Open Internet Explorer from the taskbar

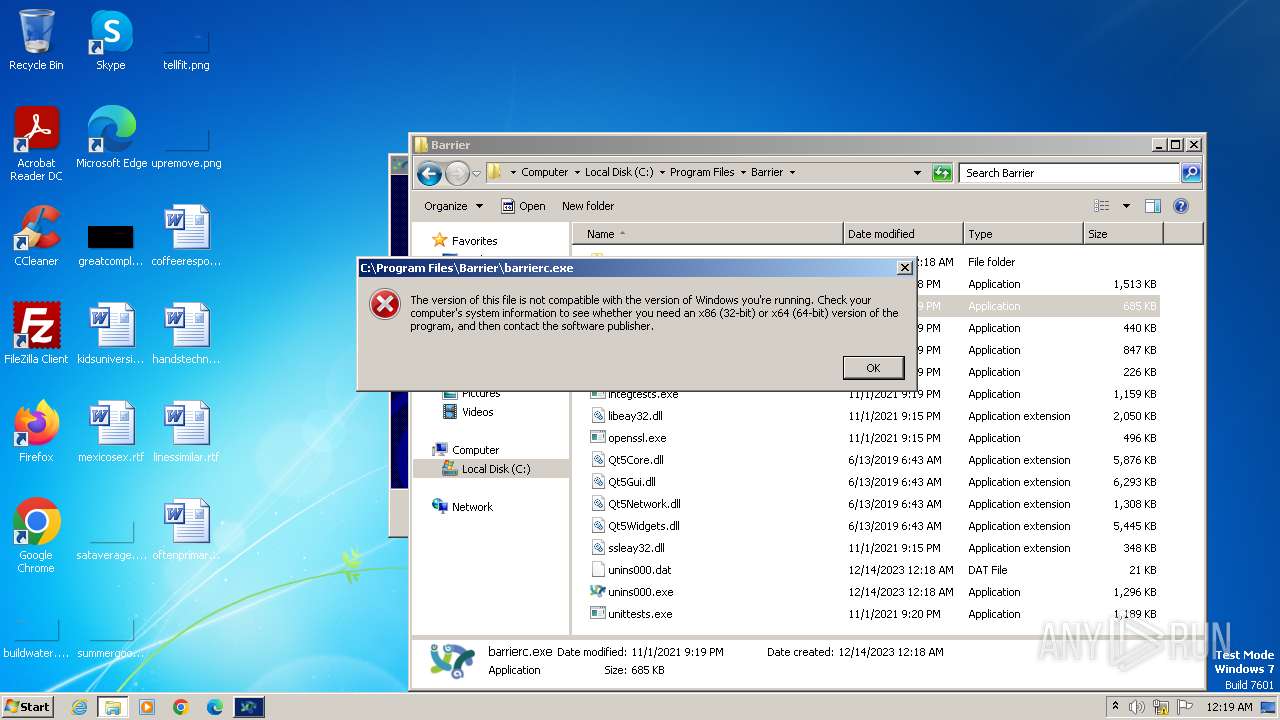click(x=79, y=707)
